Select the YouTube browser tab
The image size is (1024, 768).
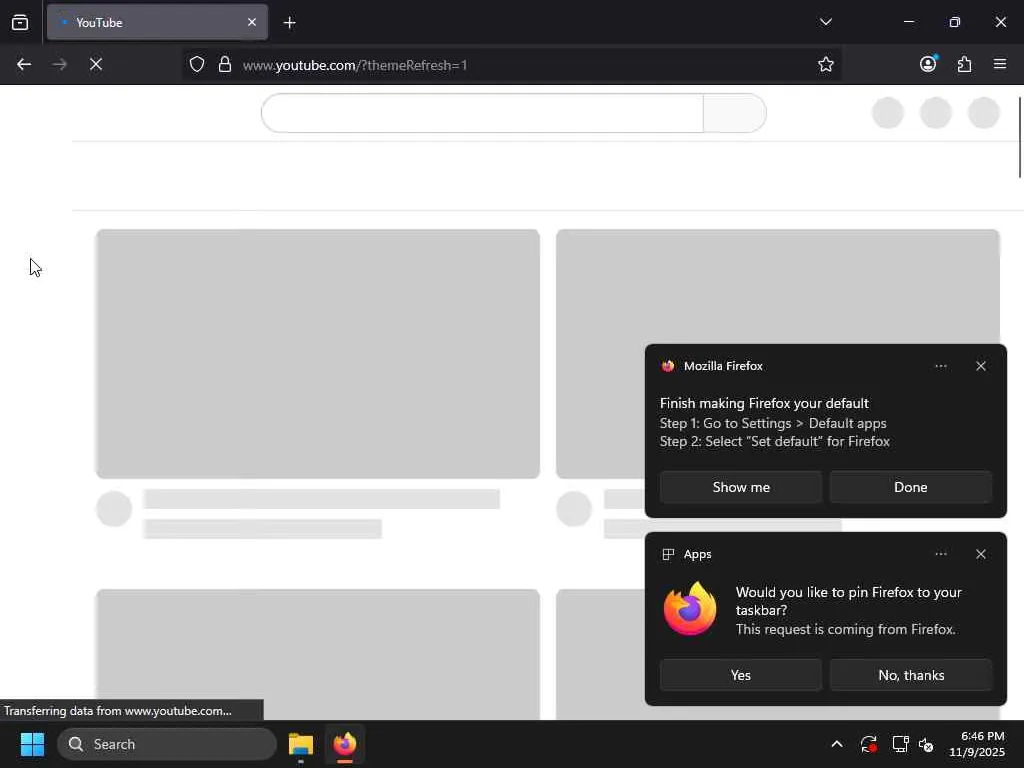[157, 22]
